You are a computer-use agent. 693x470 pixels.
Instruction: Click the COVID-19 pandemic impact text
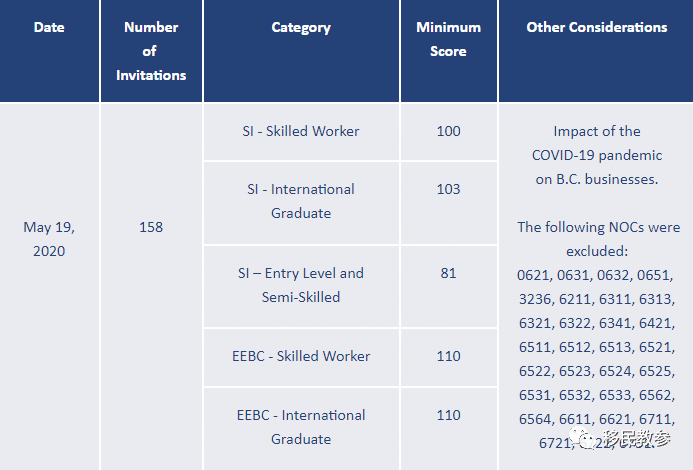[596, 155]
